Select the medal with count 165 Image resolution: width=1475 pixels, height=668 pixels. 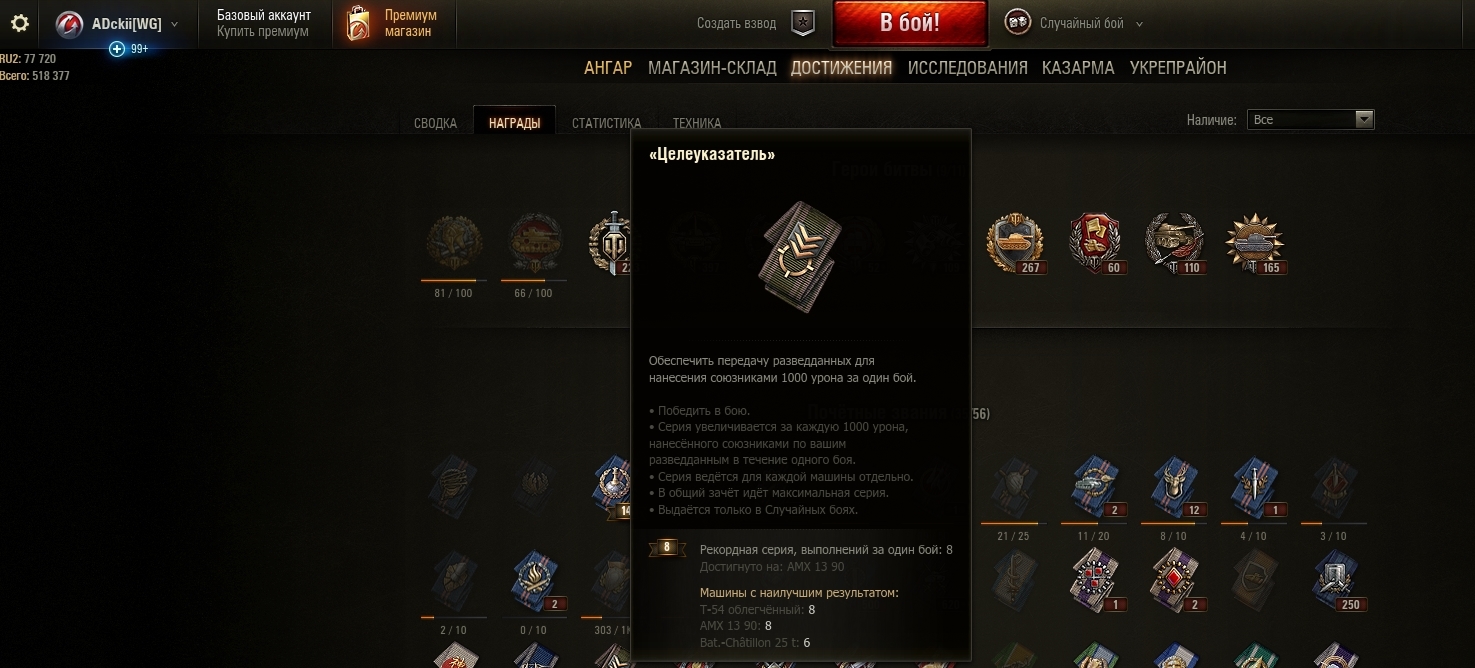click(x=1254, y=243)
